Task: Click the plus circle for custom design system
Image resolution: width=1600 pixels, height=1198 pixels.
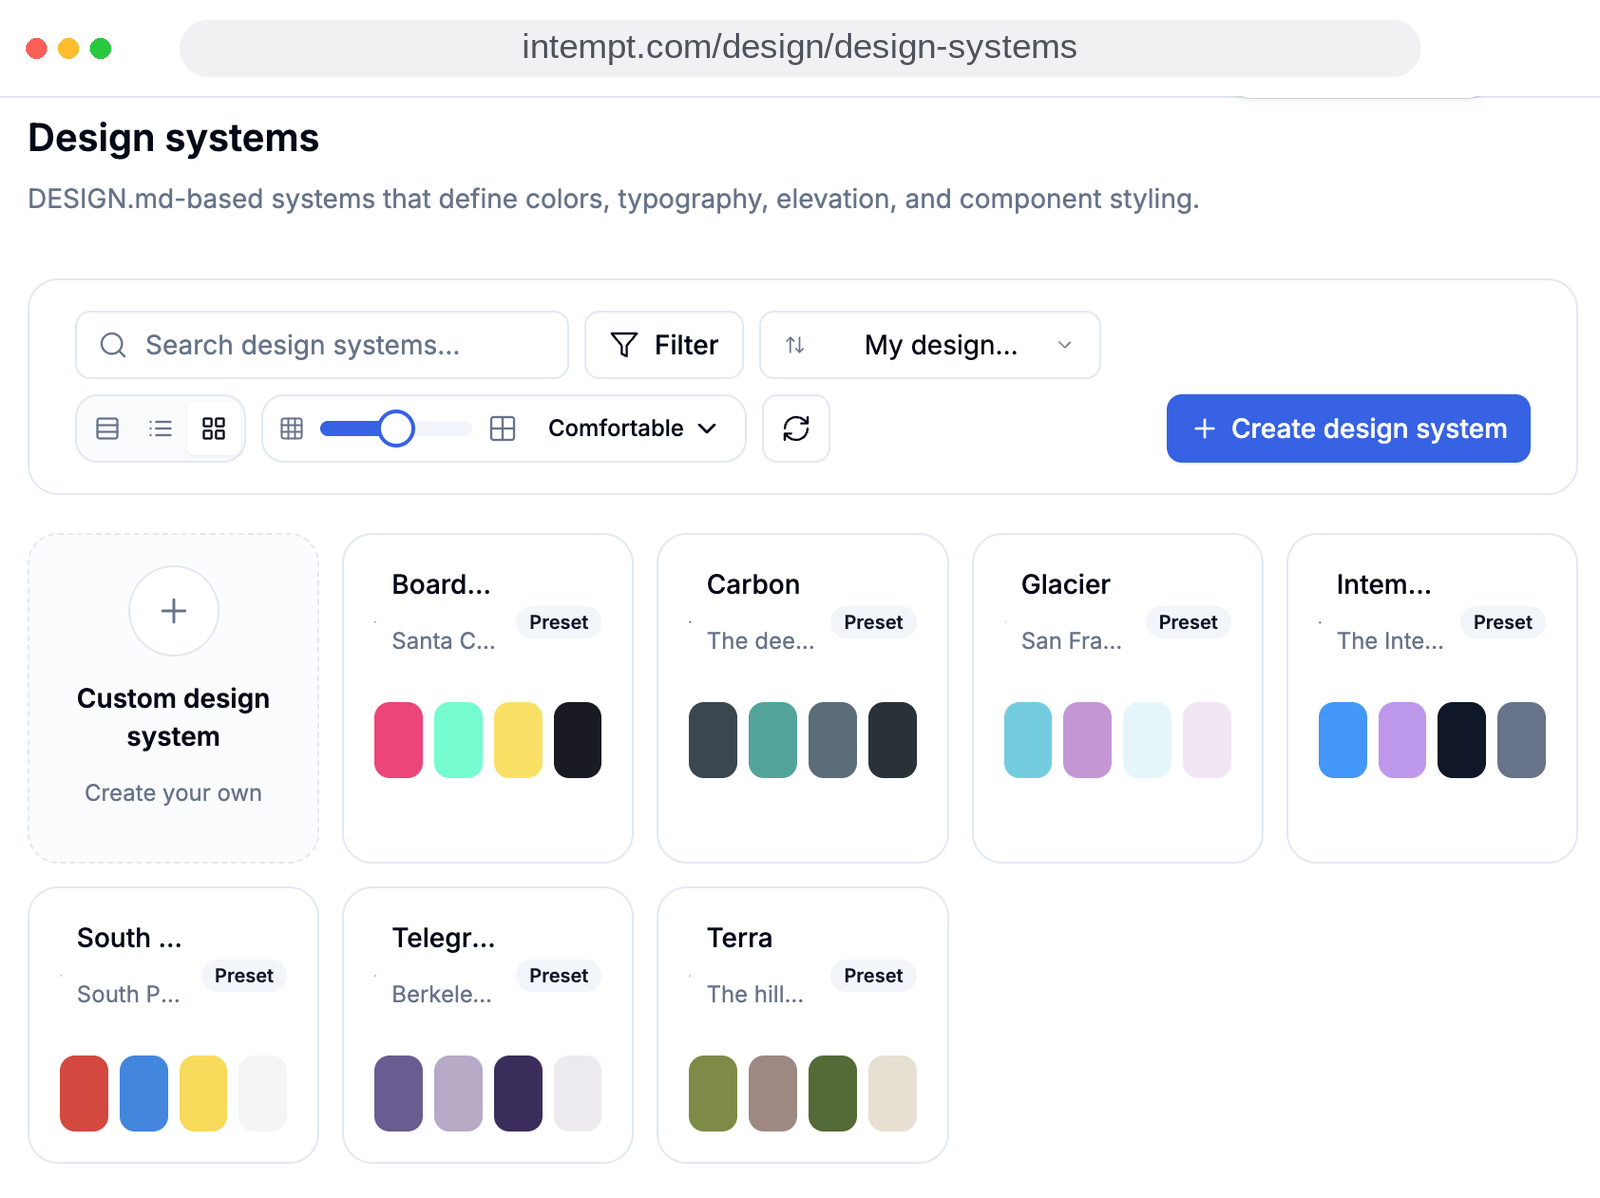Action: tap(174, 611)
